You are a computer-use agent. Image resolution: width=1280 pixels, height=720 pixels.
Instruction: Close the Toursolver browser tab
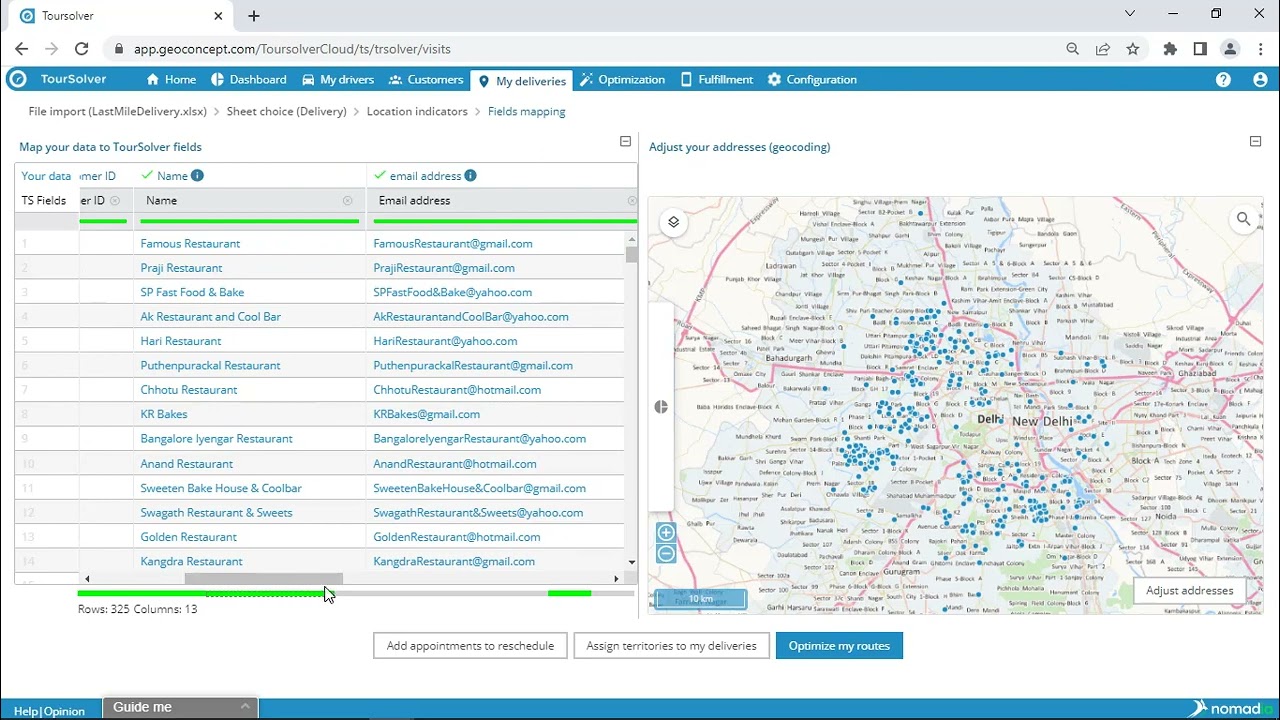[x=218, y=16]
